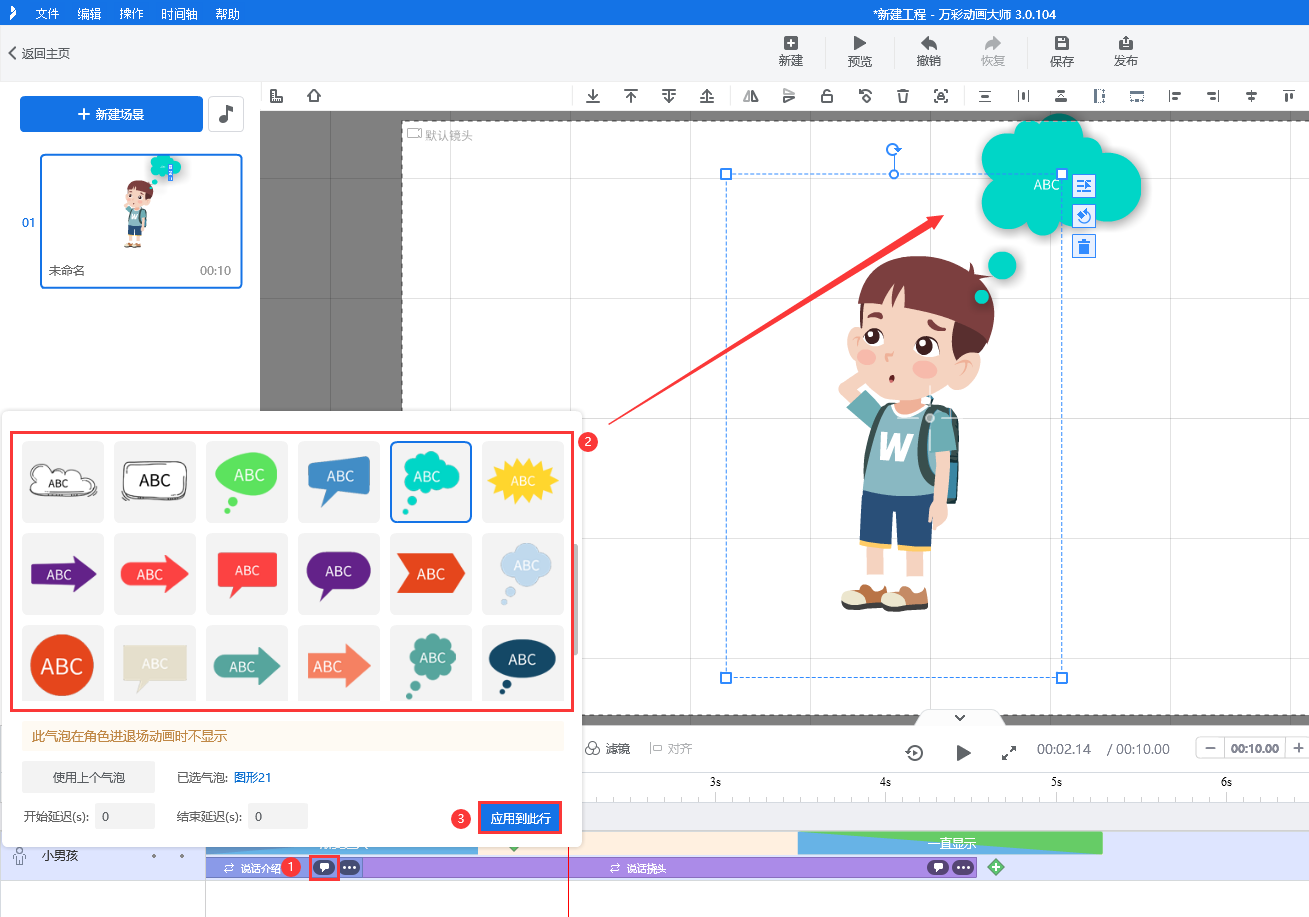Screen dimensions: 1309x917
Task: Go back via the 返回主页 chevron
Action: 13,53
